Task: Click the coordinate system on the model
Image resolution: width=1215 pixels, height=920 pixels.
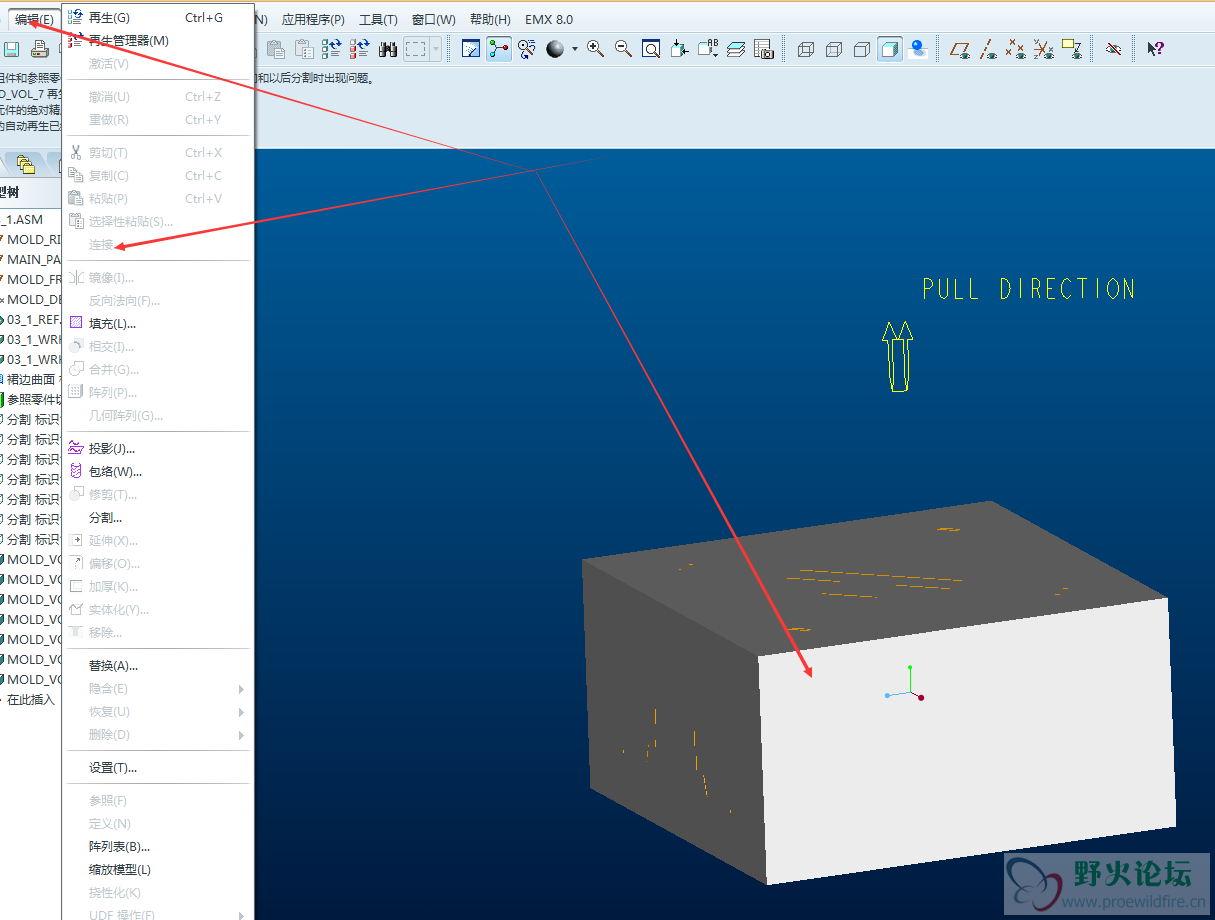Action: 905,684
